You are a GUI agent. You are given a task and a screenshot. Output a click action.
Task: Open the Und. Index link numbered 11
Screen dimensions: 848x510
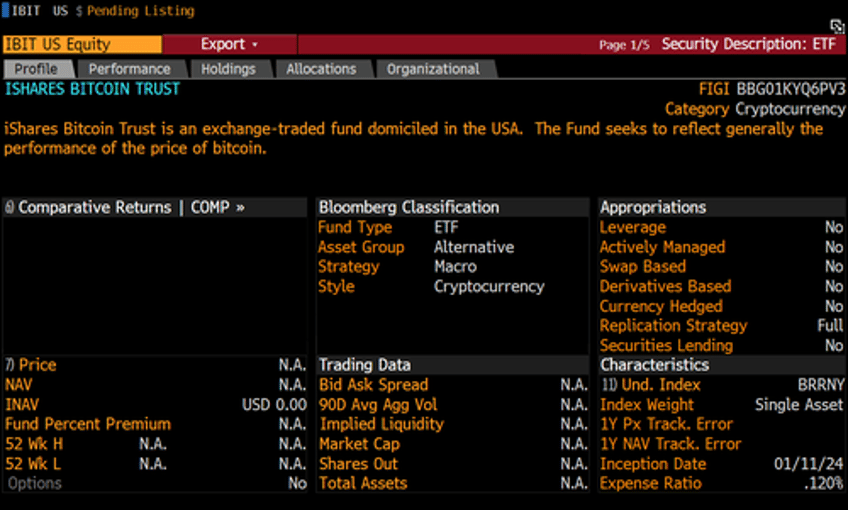tap(652, 385)
